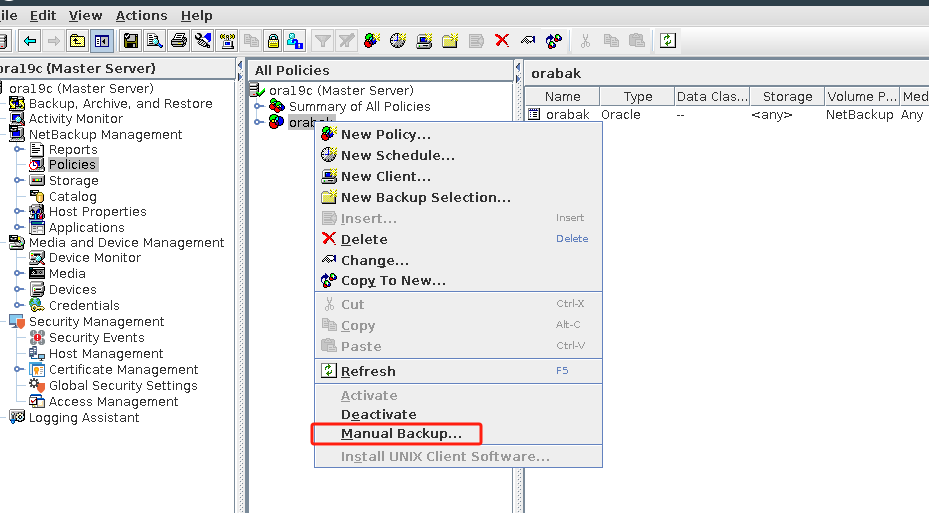929x513 pixels.
Task: Choose Change... in the context menu
Action: point(458,260)
